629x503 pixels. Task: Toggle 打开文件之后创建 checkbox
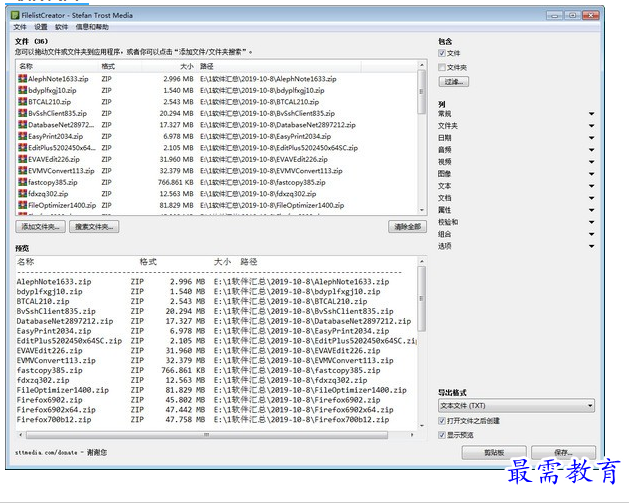[x=442, y=421]
